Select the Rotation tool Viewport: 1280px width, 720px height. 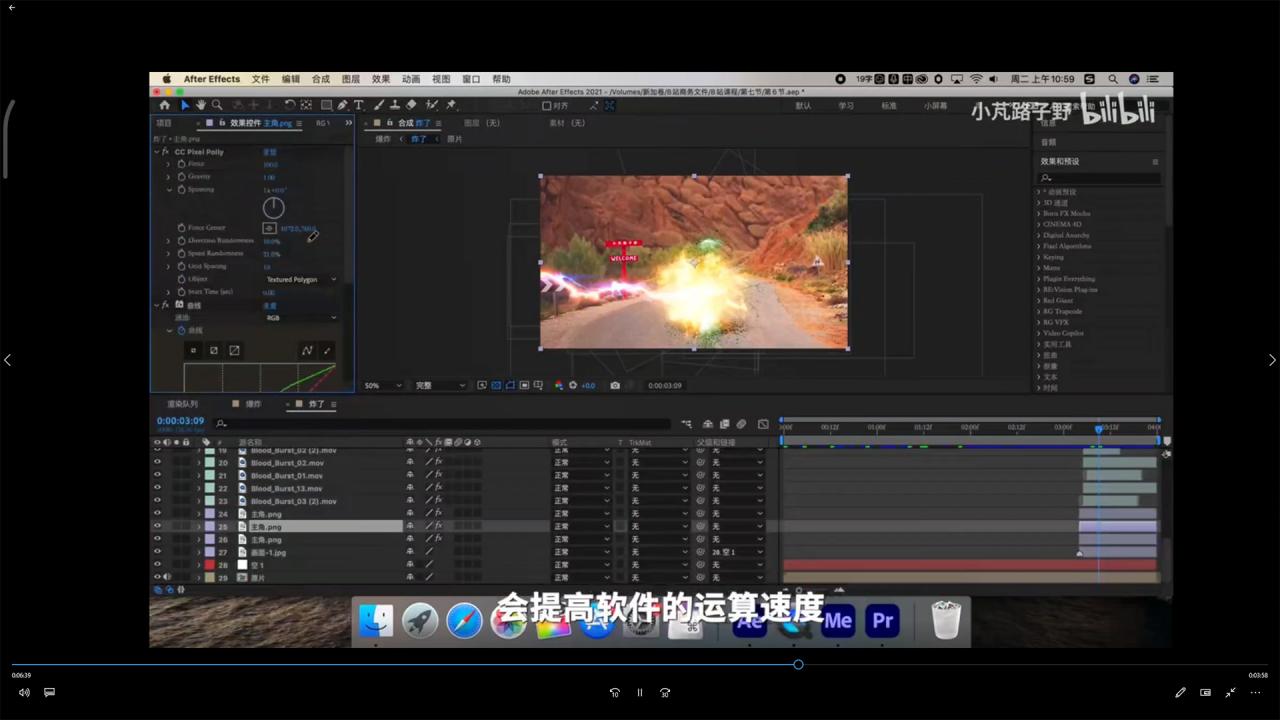click(289, 105)
